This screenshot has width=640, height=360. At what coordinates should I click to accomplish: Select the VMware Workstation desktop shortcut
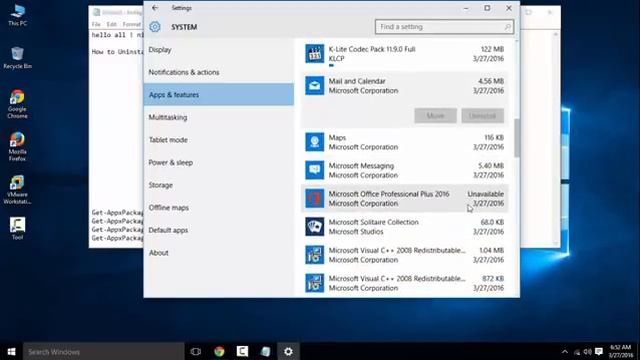[x=18, y=189]
